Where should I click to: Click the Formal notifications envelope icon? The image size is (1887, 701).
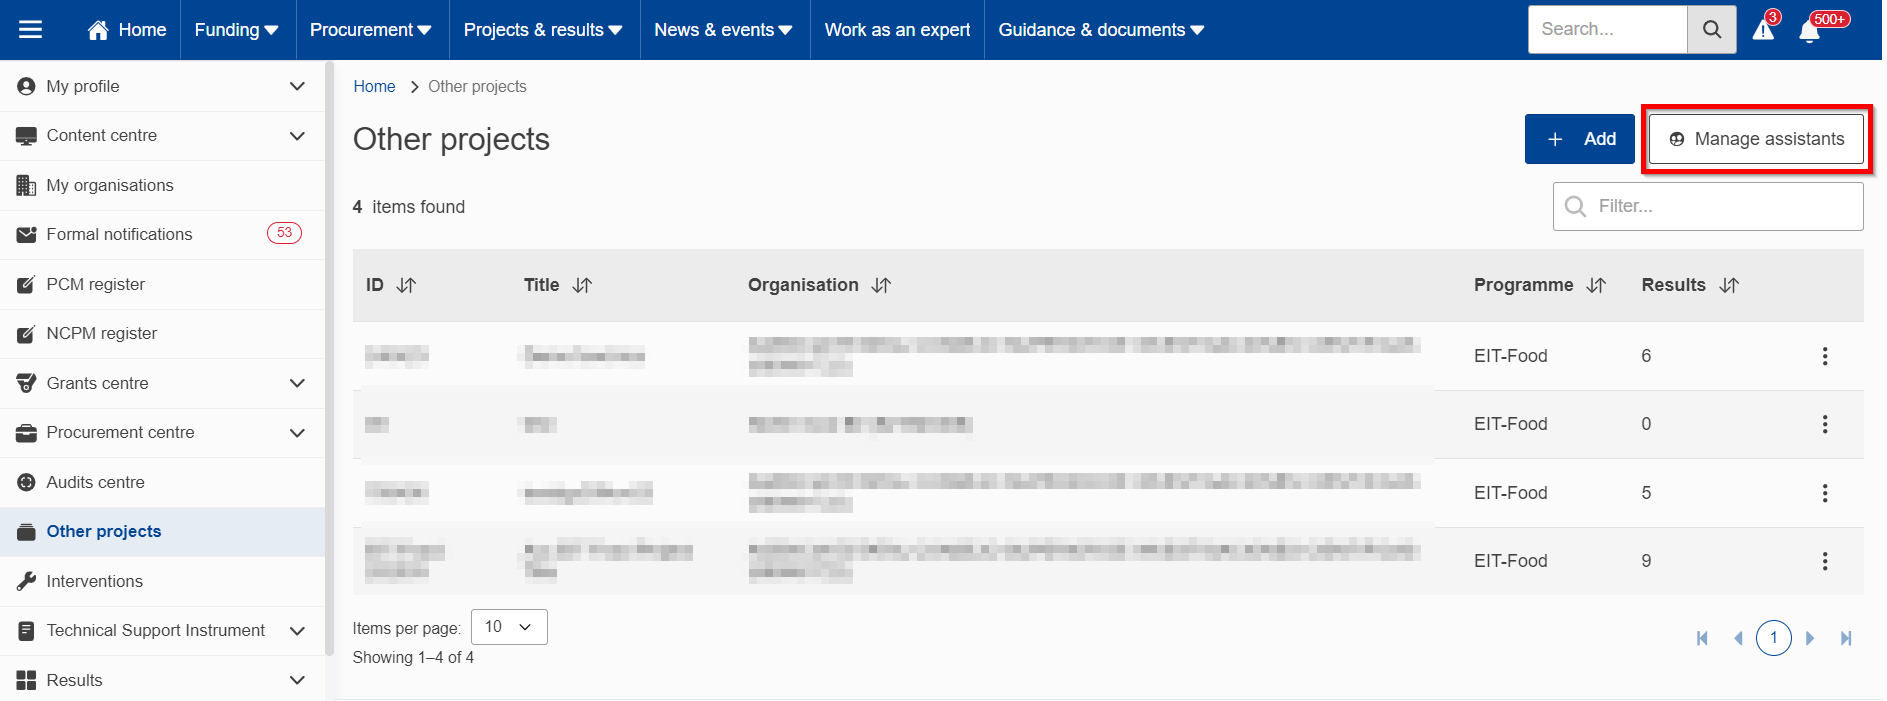coord(26,235)
